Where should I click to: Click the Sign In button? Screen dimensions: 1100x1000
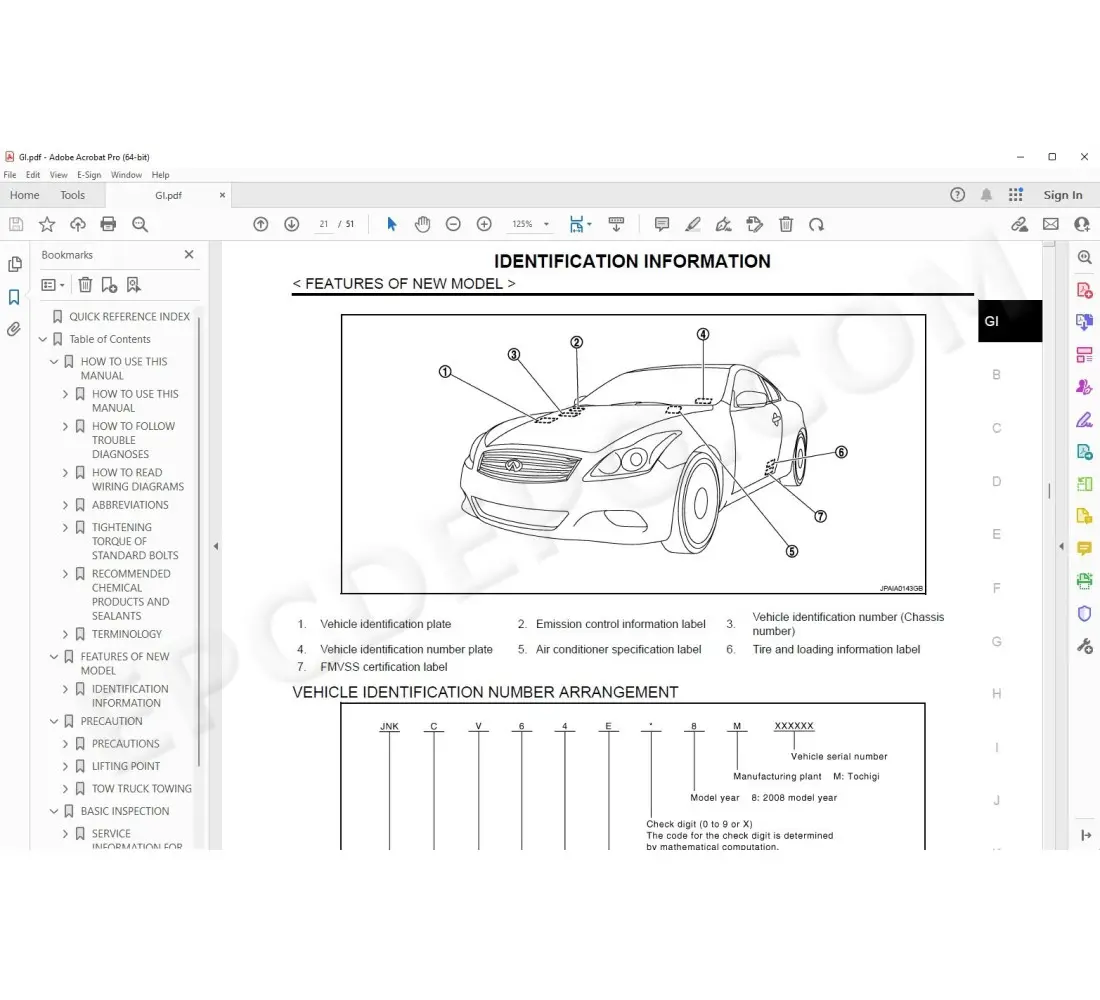pos(1063,194)
